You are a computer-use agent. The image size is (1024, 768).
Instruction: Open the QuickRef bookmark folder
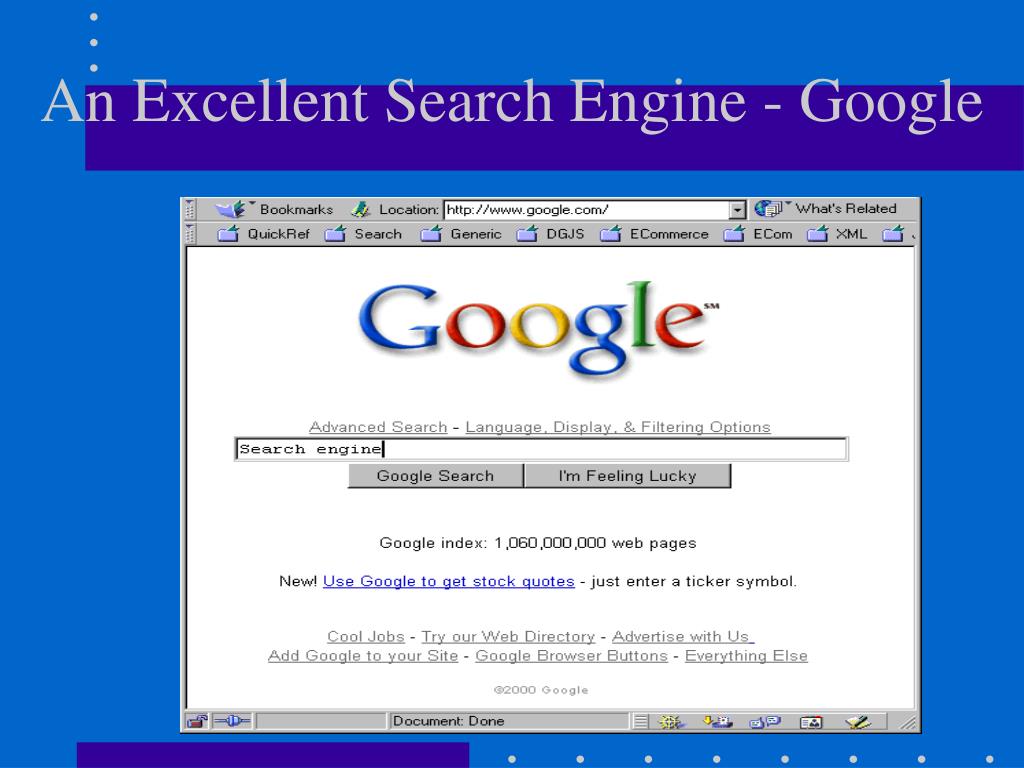pyautogui.click(x=264, y=234)
